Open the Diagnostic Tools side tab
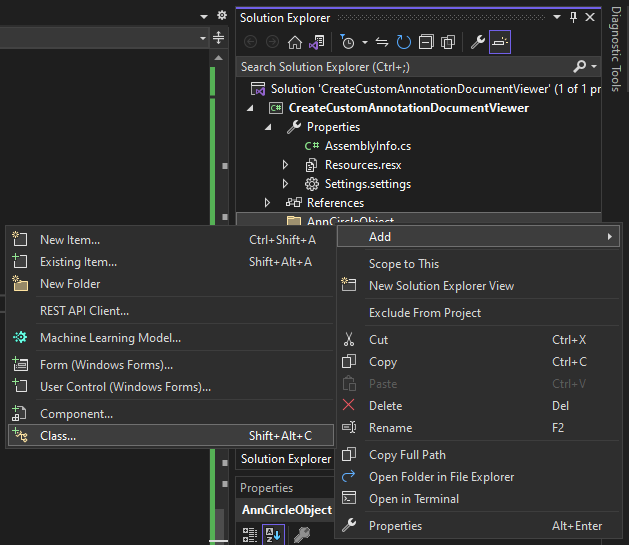 pyautogui.click(x=616, y=49)
